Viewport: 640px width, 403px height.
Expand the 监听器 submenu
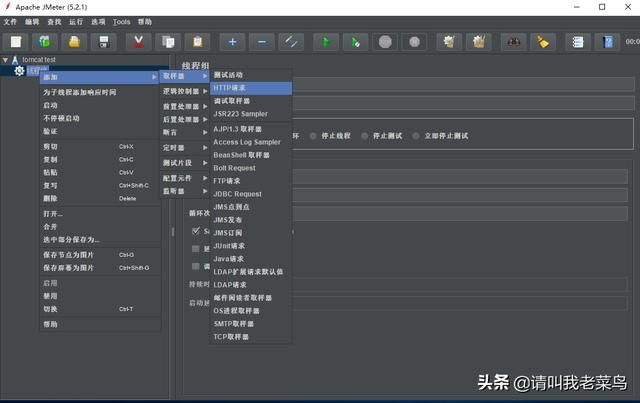coord(185,191)
